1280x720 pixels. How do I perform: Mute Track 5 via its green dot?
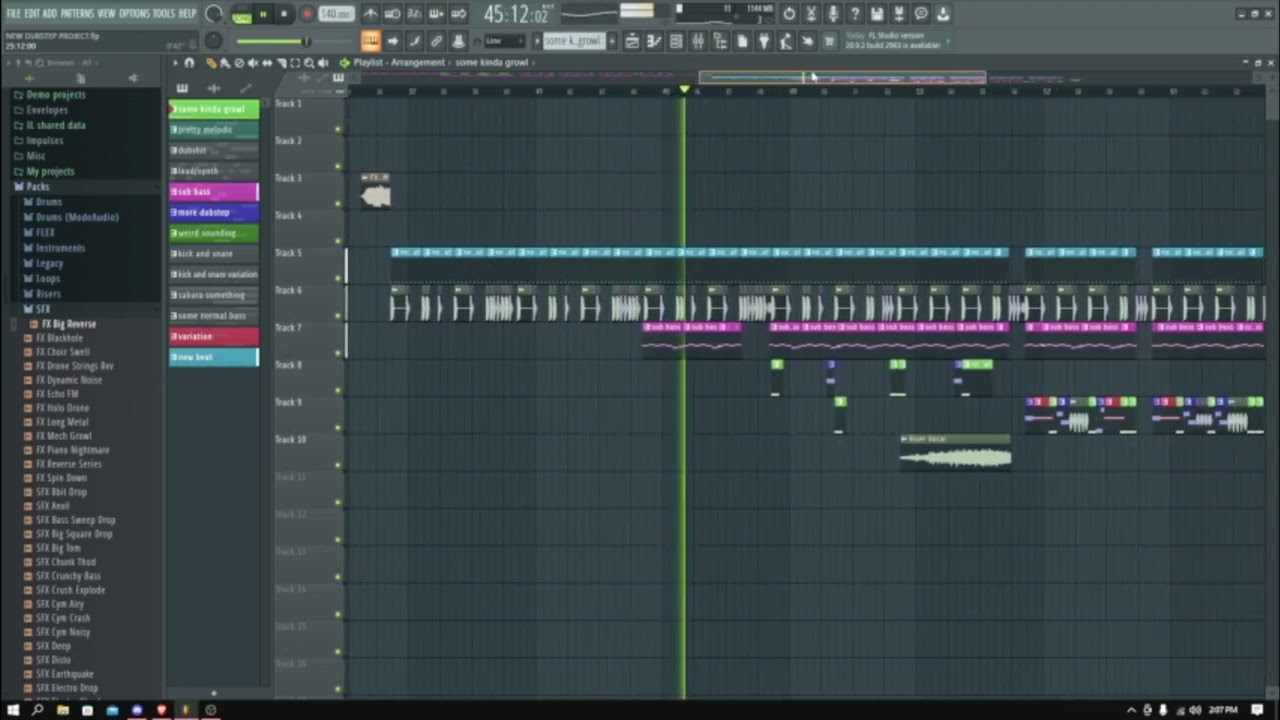(338, 278)
